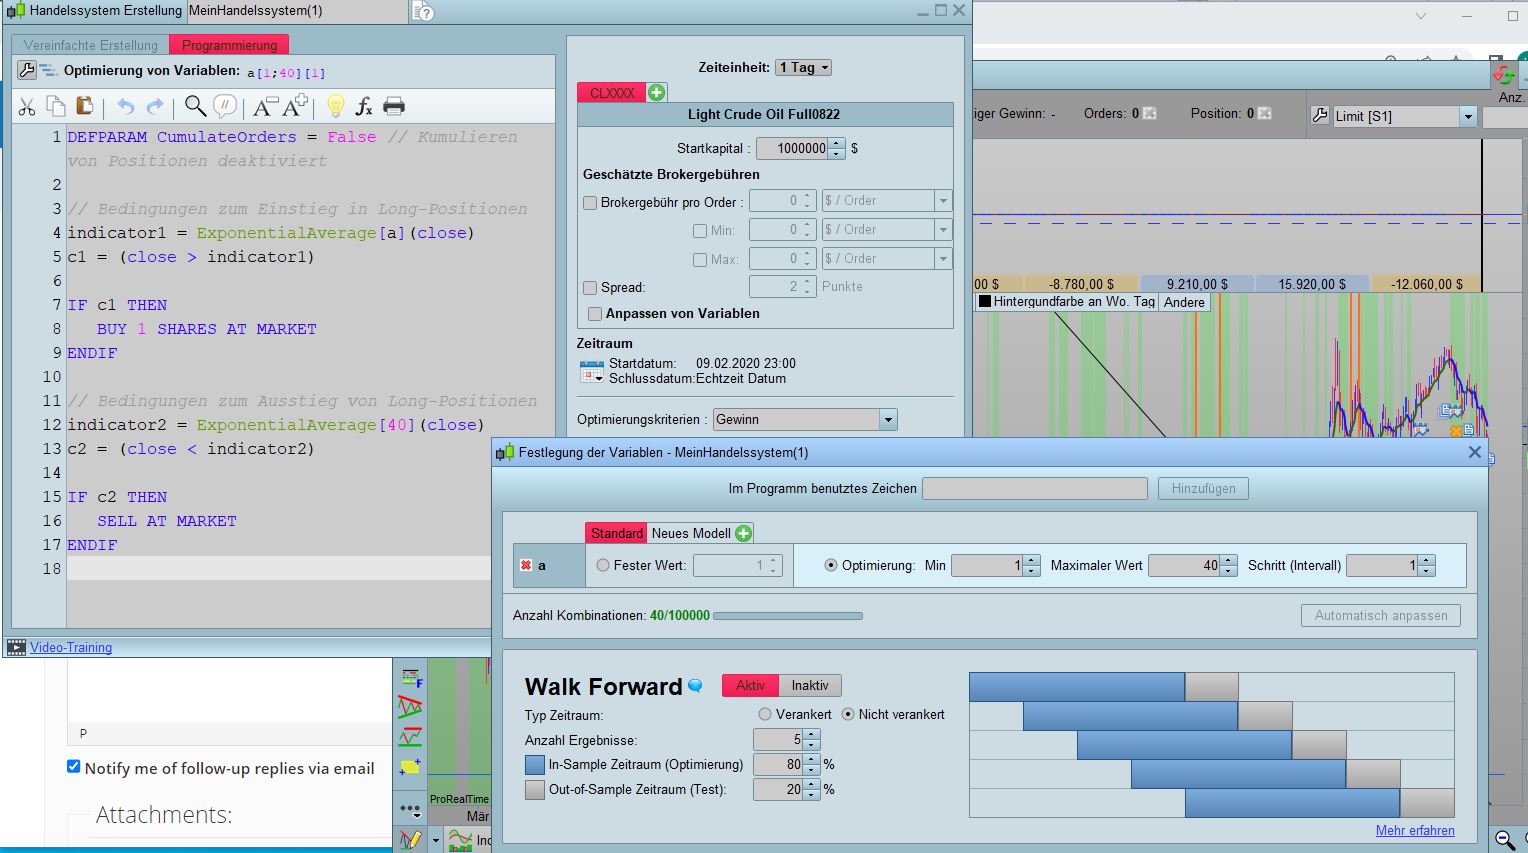Click the Andere button on chart
Image resolution: width=1528 pixels, height=853 pixels.
pyautogui.click(x=1184, y=302)
